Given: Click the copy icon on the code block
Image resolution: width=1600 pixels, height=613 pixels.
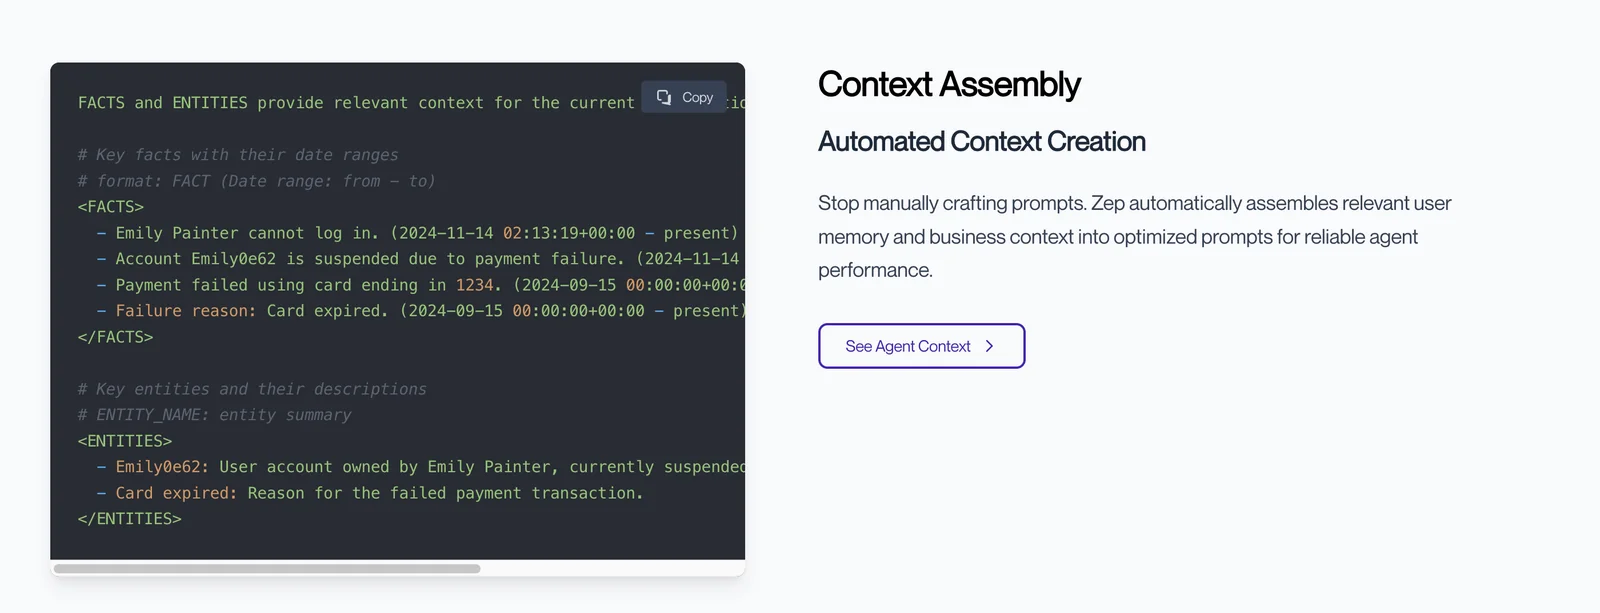Looking at the screenshot, I should tap(664, 97).
